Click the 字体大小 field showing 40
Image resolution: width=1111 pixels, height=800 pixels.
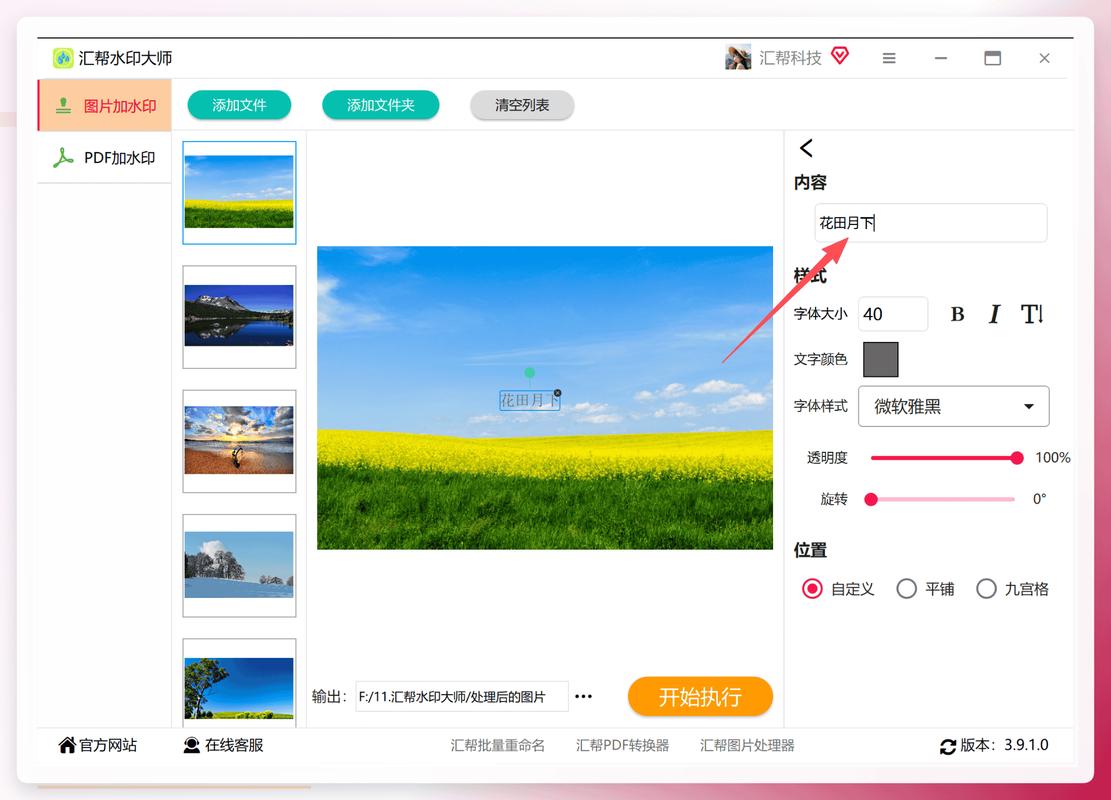[x=893, y=314]
